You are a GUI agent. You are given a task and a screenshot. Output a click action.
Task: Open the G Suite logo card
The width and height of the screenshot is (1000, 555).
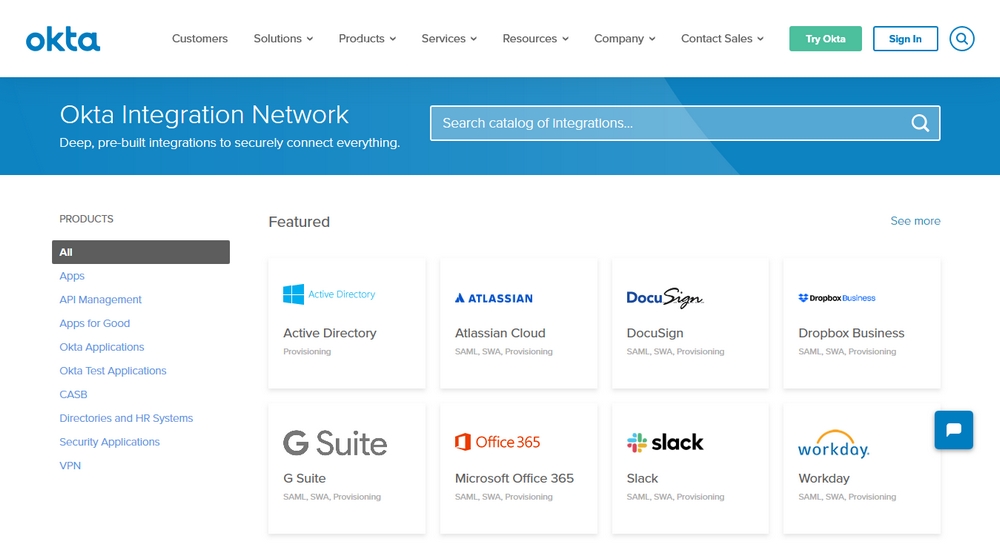[334, 443]
